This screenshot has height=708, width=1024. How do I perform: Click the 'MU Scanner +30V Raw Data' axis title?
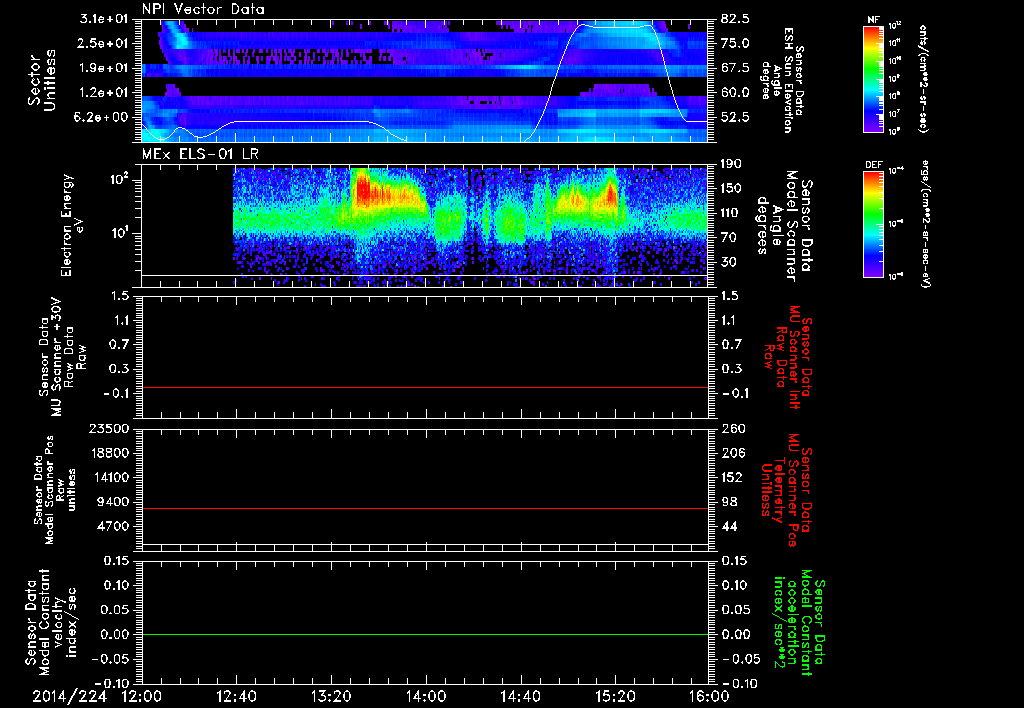pyautogui.click(x=62, y=358)
